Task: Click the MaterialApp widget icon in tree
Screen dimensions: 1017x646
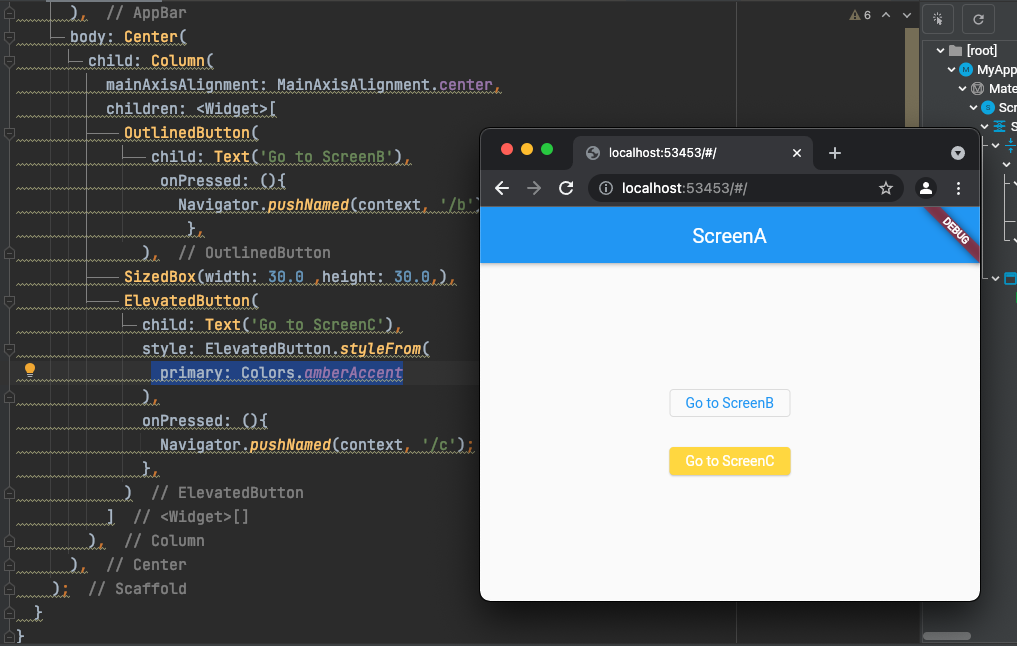Action: [977, 88]
